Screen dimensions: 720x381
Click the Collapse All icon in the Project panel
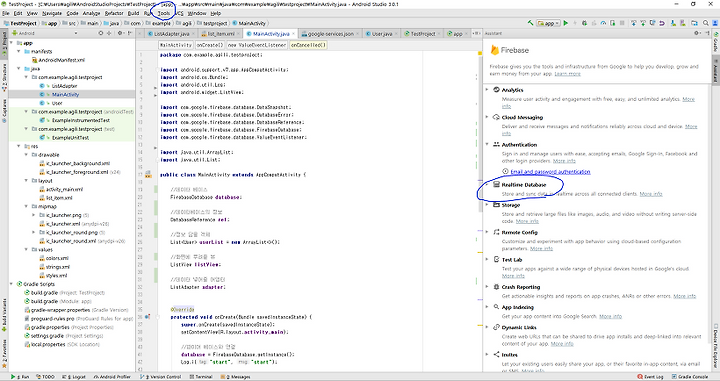pos(109,33)
